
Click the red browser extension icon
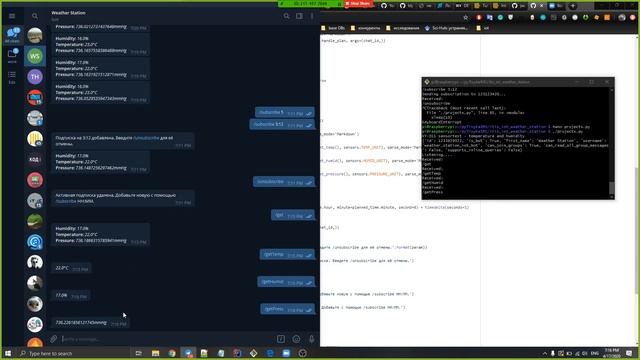click(479, 18)
